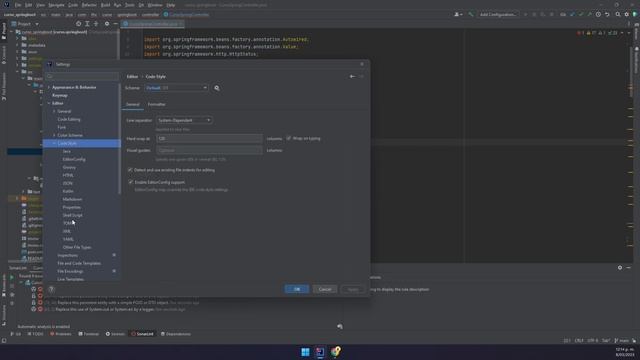Click the Git branch main in the status bar
The height and width of the screenshot is (360, 640).
coord(622,340)
